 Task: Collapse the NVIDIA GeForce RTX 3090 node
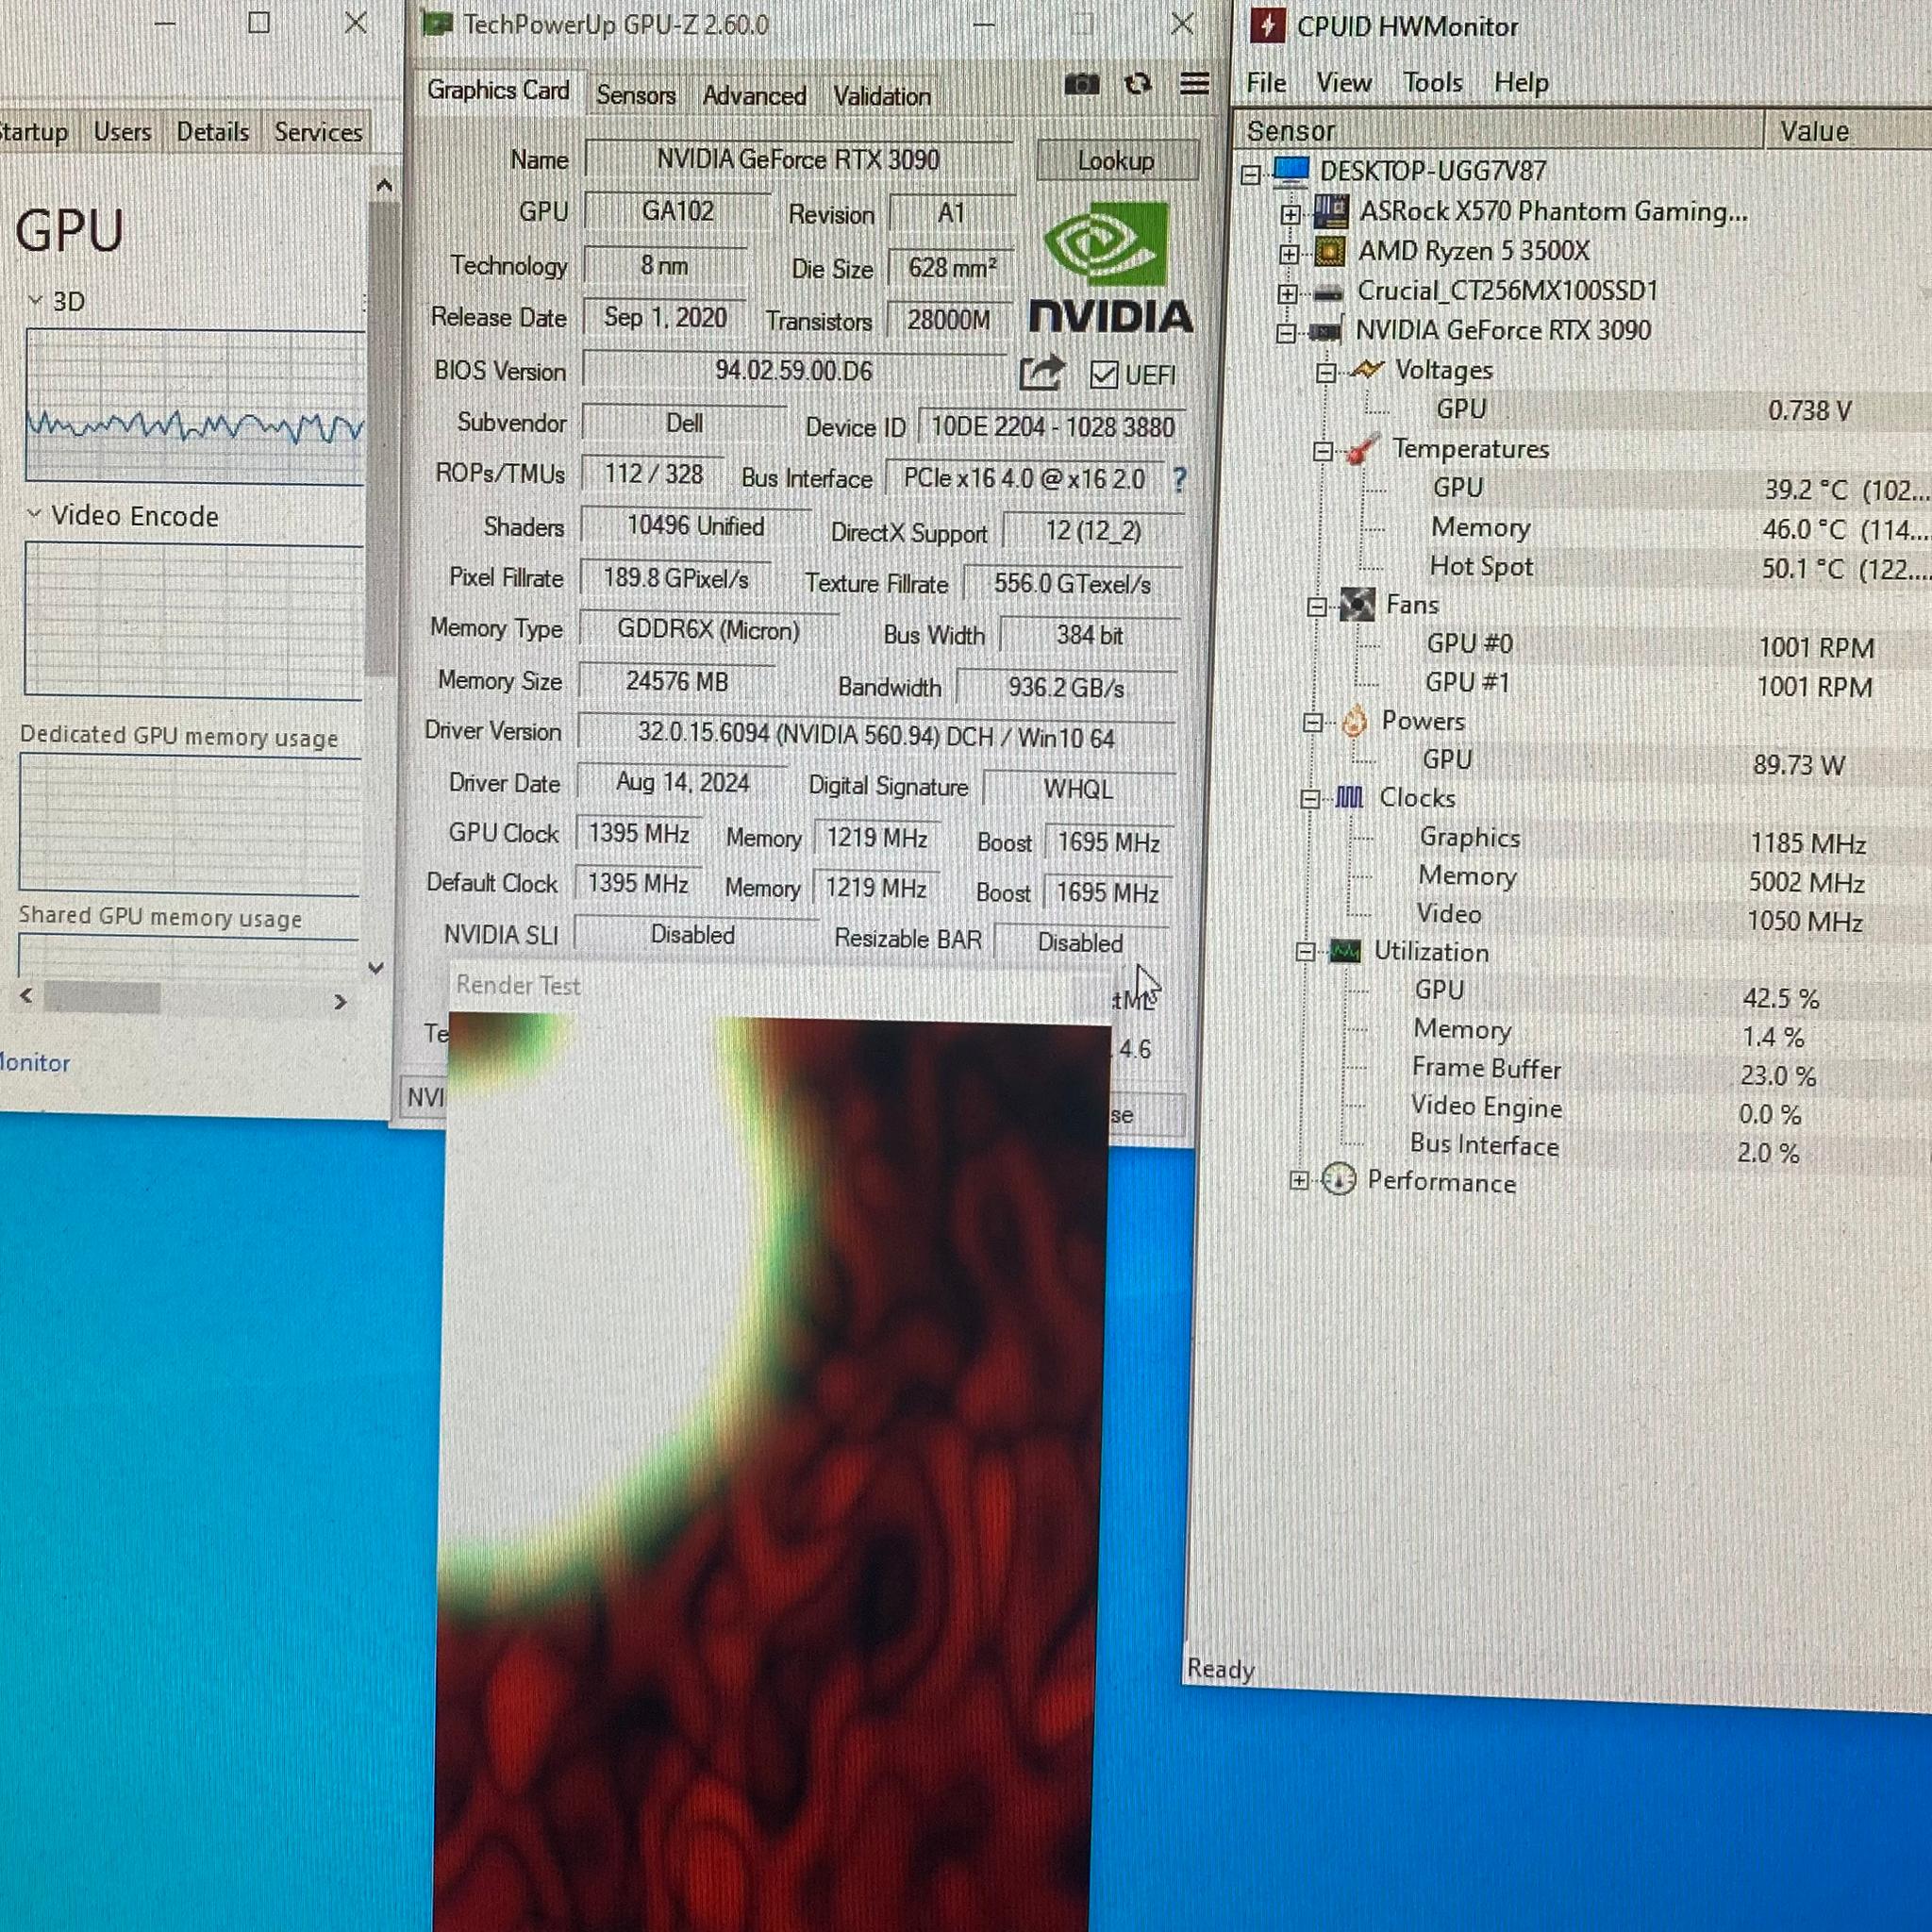(1286, 333)
